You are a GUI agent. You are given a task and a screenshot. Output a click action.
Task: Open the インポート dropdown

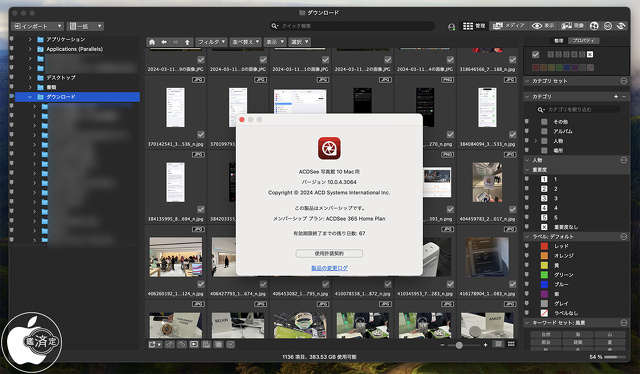37,26
